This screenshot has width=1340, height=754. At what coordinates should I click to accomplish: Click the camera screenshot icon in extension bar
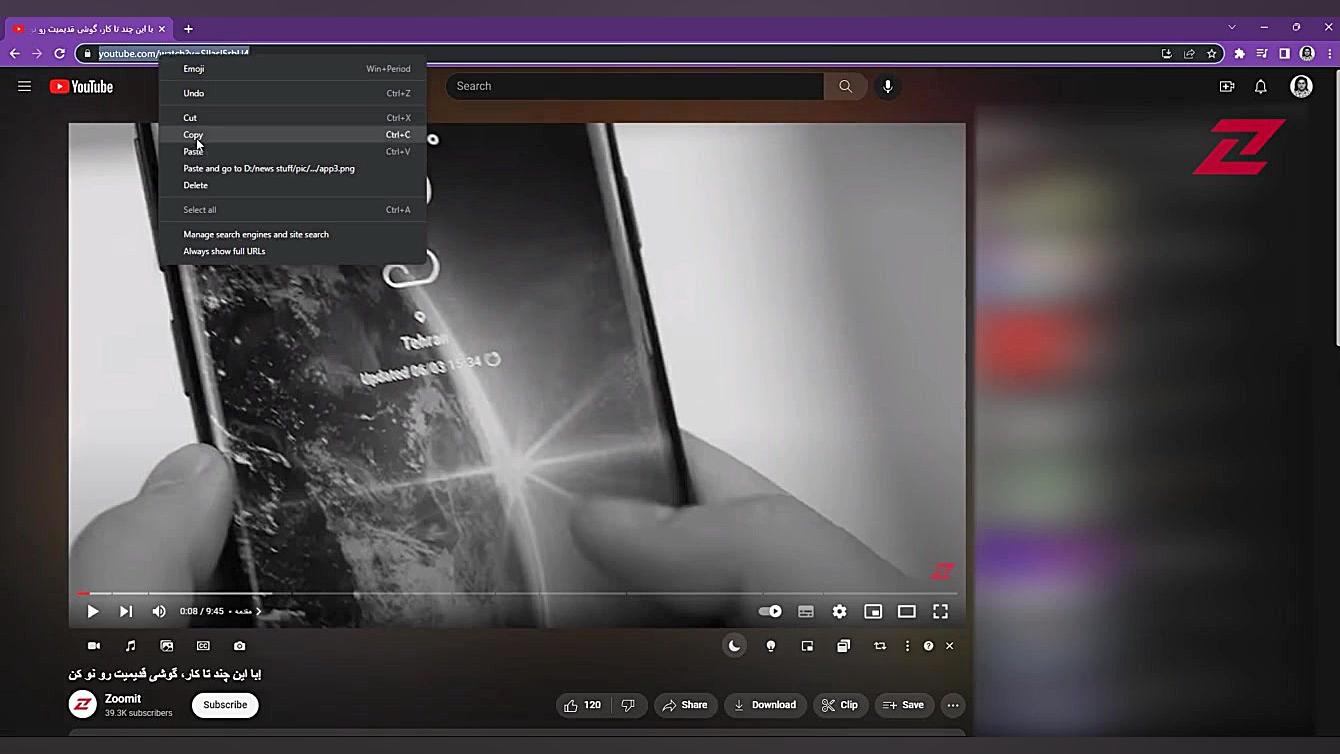point(239,645)
